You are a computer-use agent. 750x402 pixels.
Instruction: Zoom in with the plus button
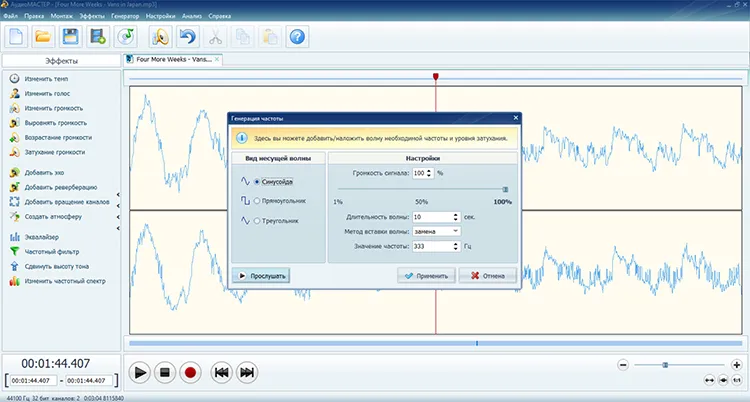737,365
